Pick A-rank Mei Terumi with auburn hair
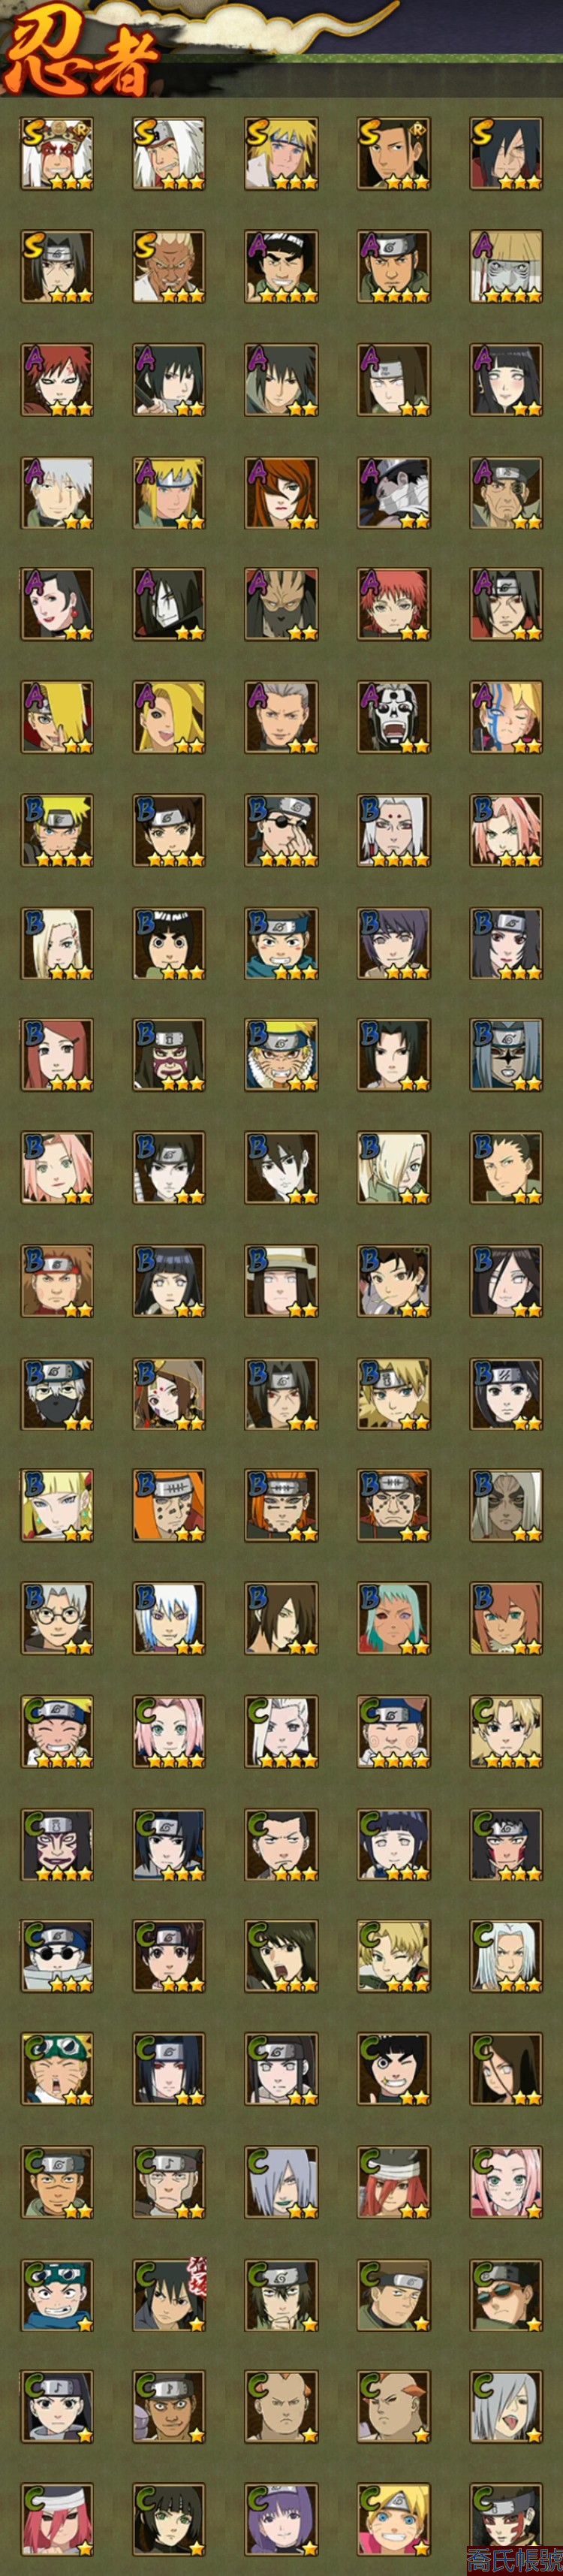Screen dimensions: 563x2576 click(281, 492)
